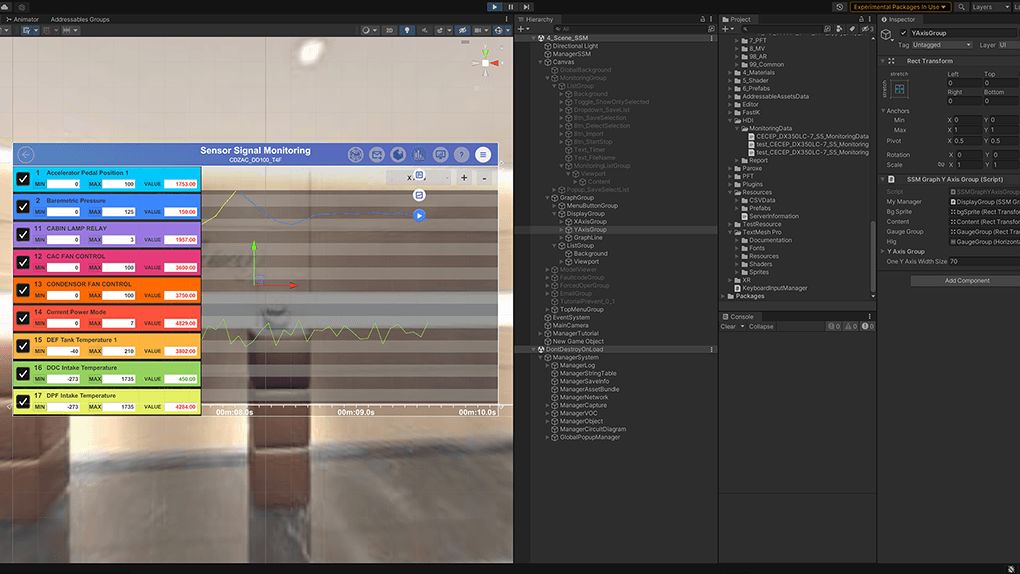Image resolution: width=1020 pixels, height=574 pixels.
Task: Click Collapse in the Console toolbar
Action: click(760, 327)
